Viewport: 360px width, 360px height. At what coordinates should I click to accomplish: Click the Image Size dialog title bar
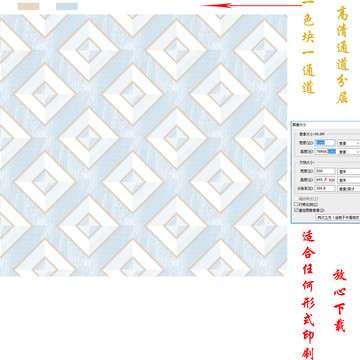pyautogui.click(x=325, y=125)
